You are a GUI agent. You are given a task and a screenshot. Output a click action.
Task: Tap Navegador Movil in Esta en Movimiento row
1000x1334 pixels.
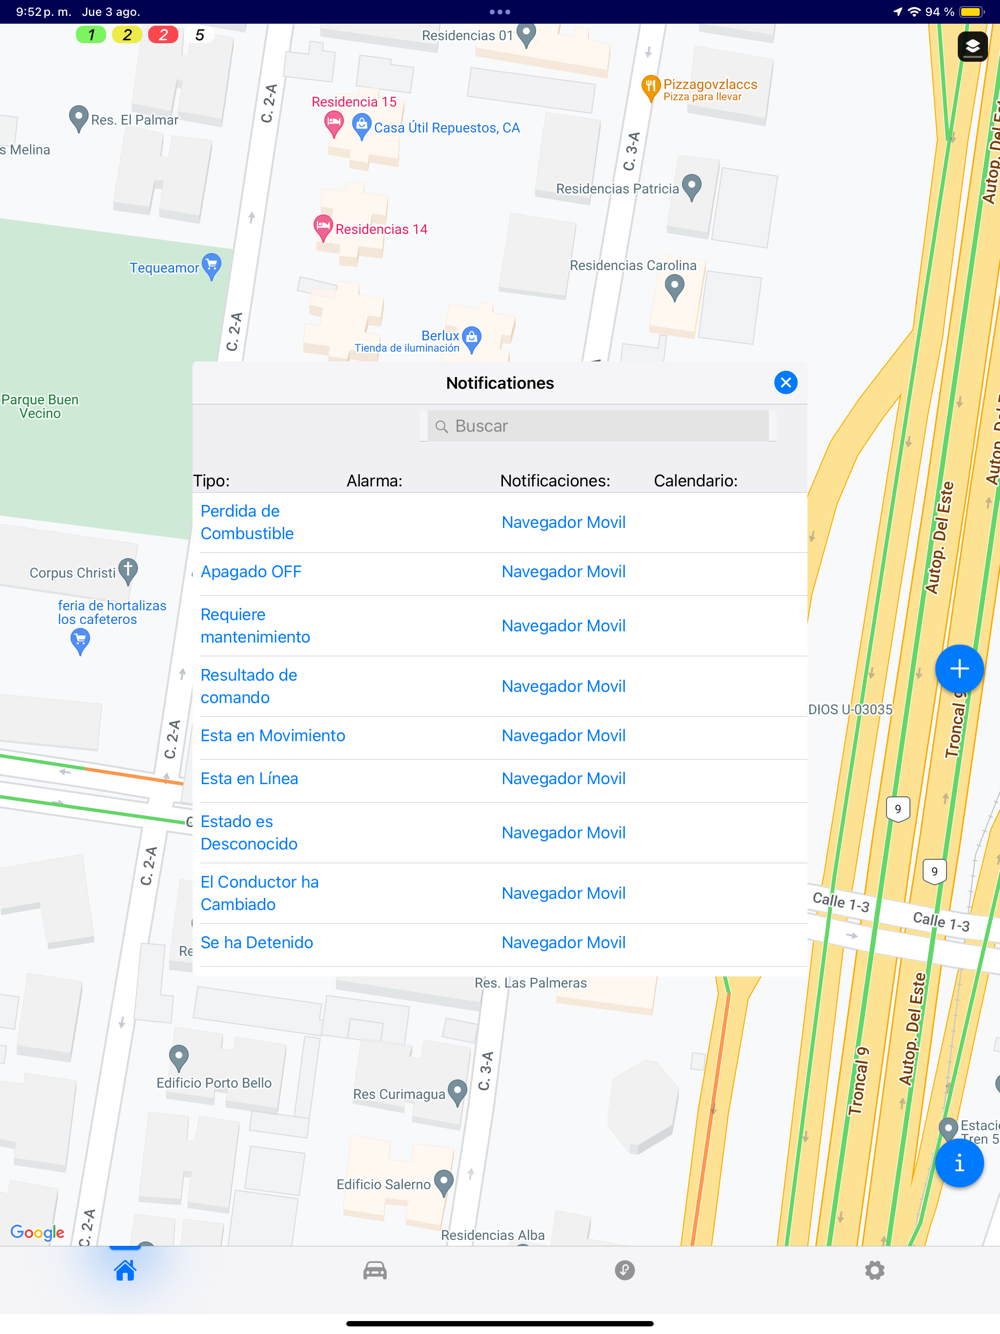click(564, 736)
